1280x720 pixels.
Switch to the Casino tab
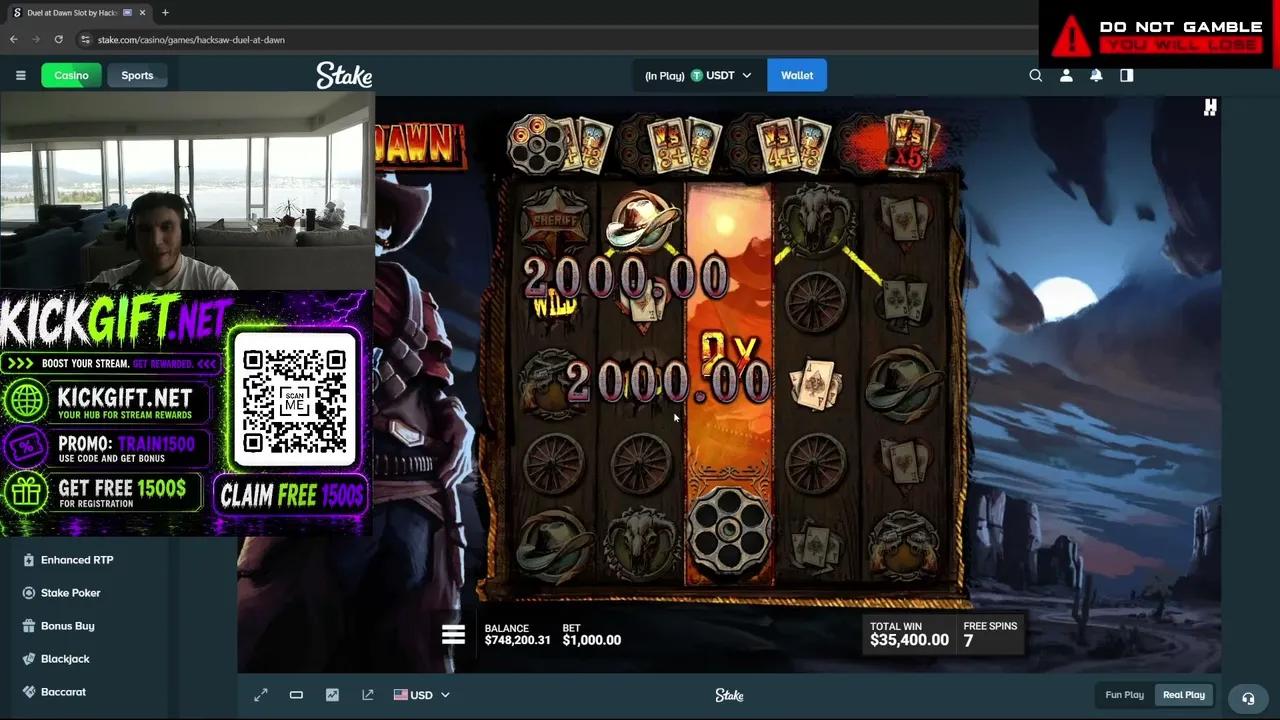(71, 75)
